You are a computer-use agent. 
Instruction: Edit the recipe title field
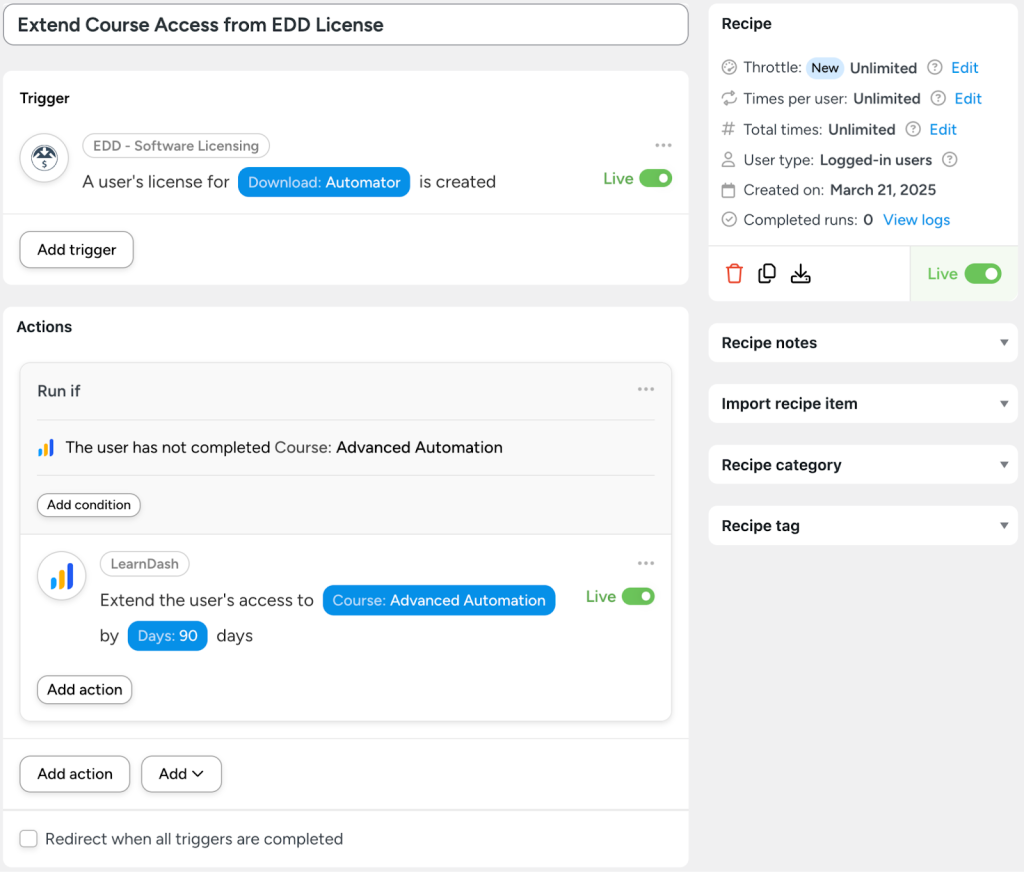pyautogui.click(x=345, y=24)
